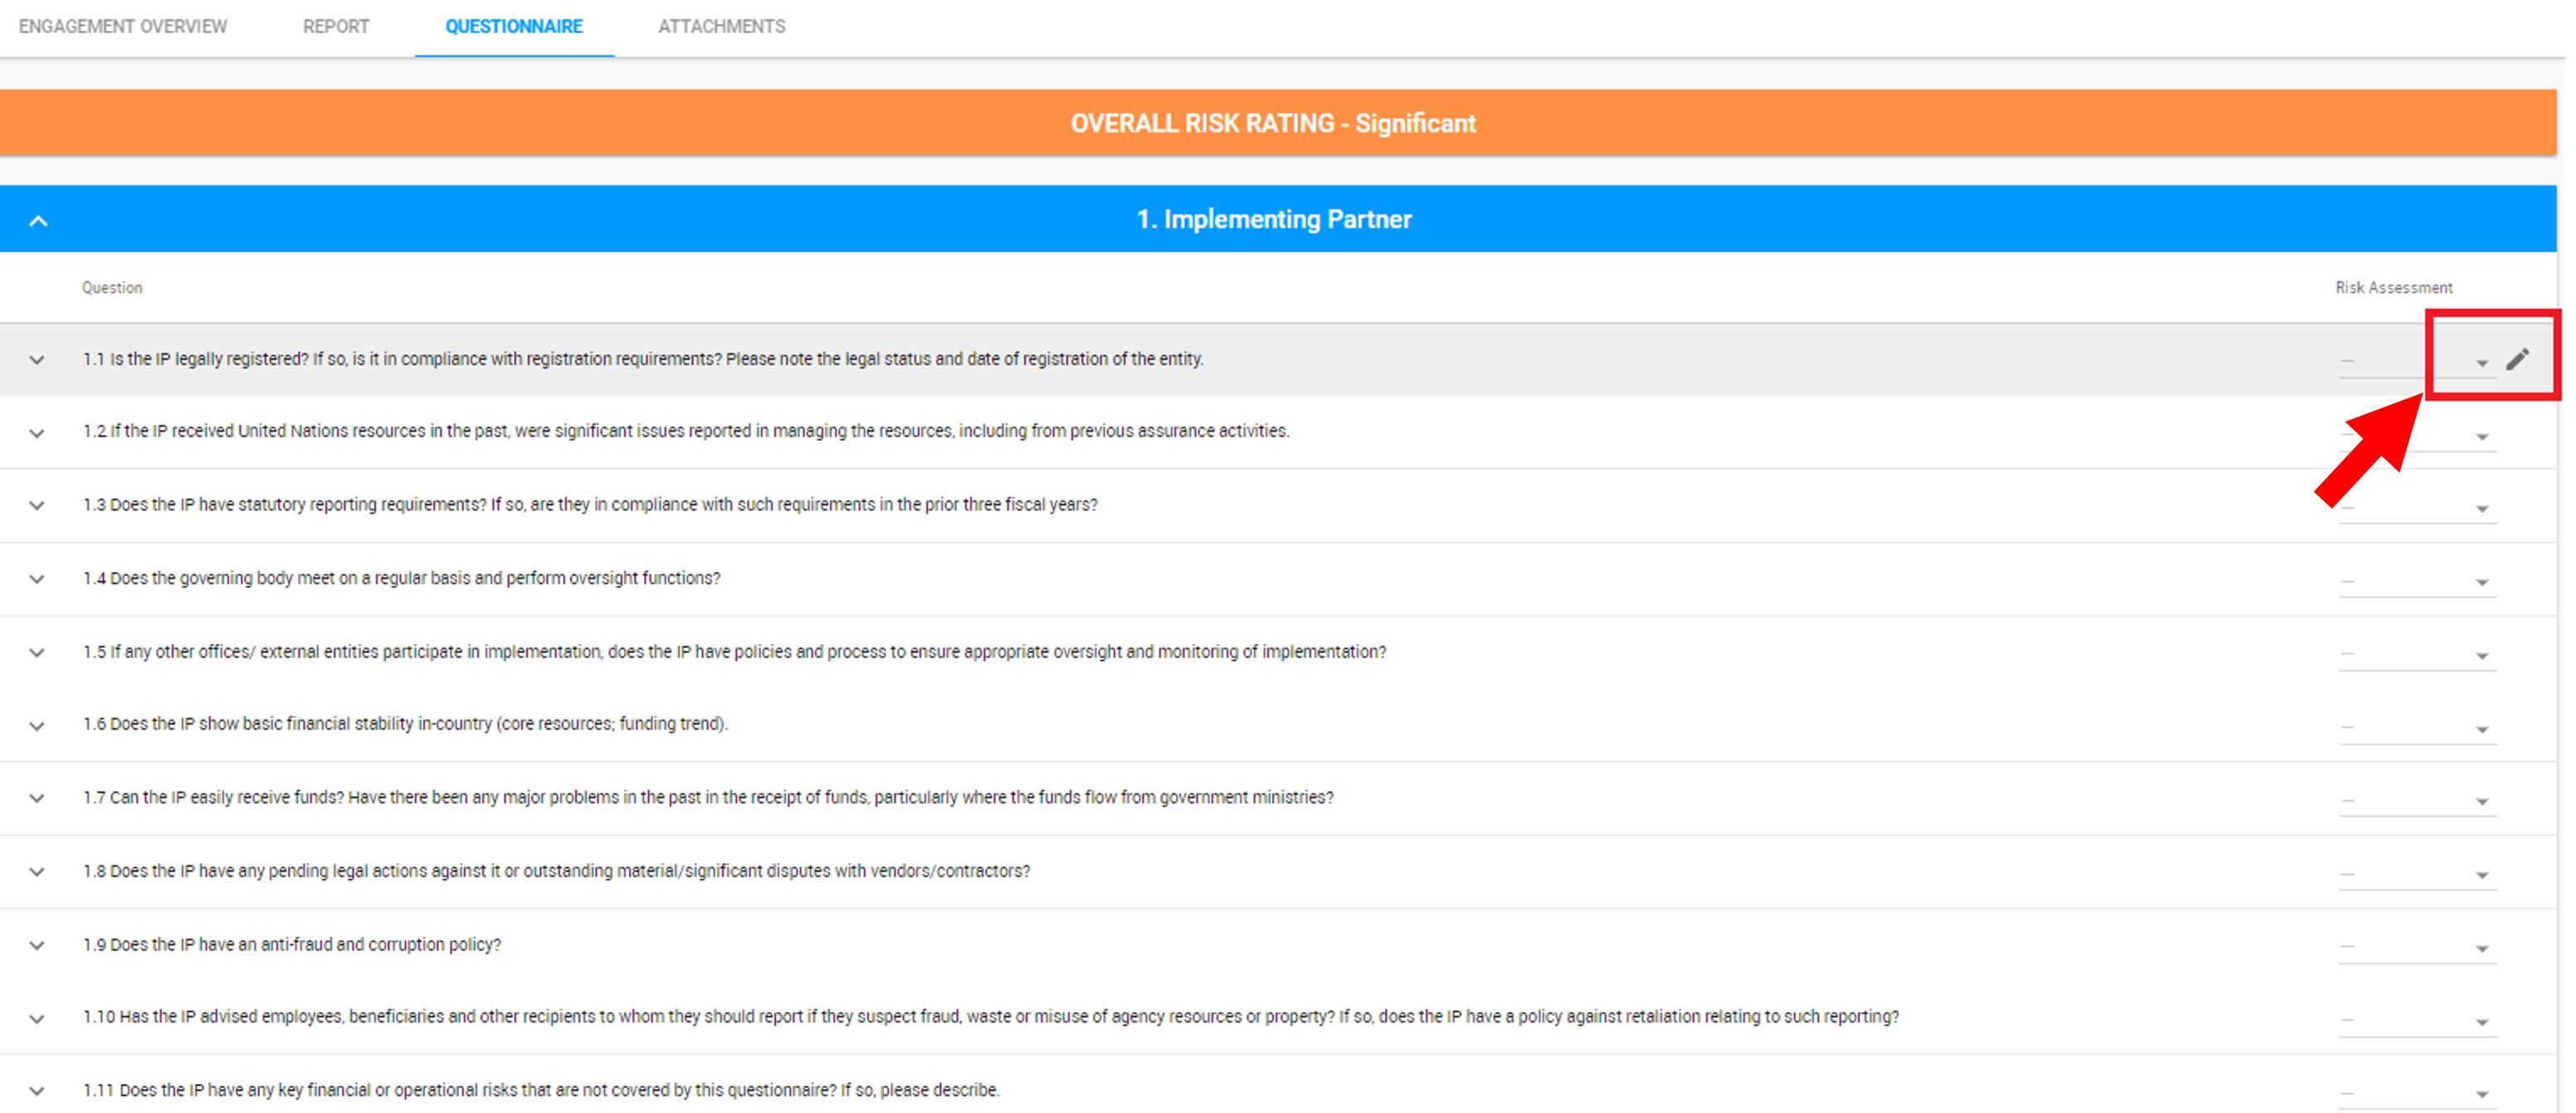
Task: Collapse the Implementing Partner section chevron
Action: [x=38, y=221]
